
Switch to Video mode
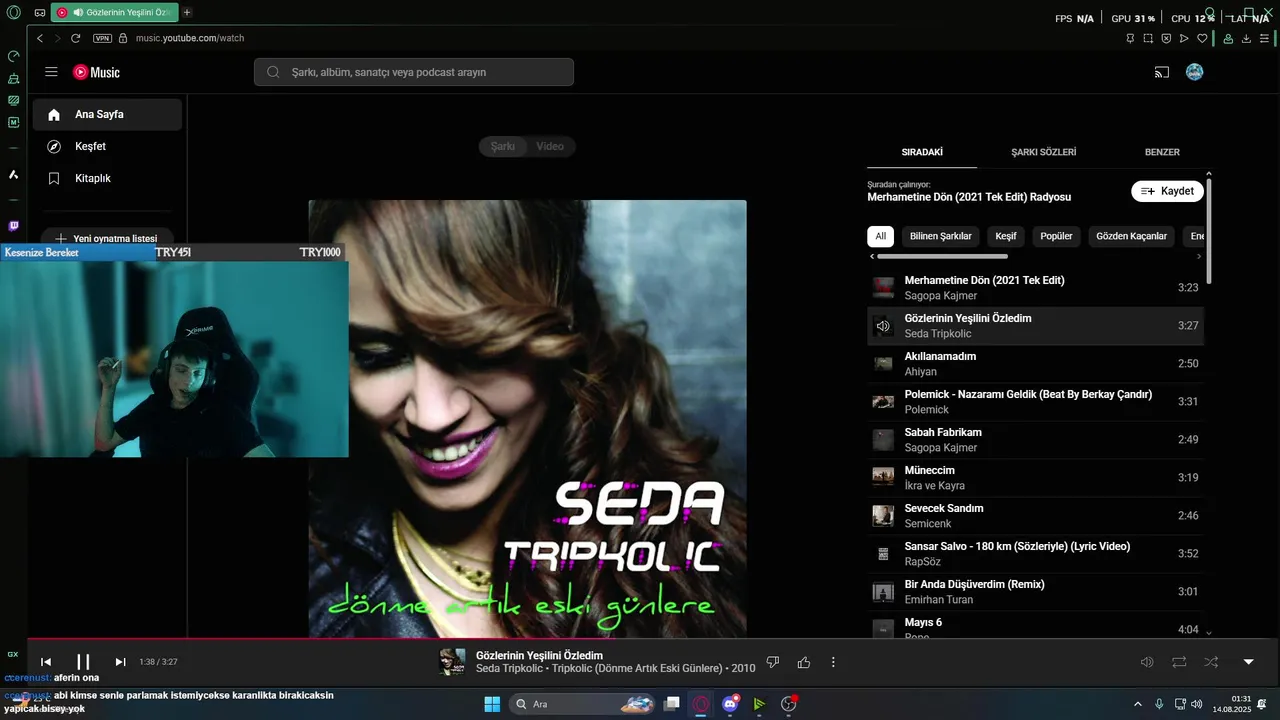click(x=550, y=146)
